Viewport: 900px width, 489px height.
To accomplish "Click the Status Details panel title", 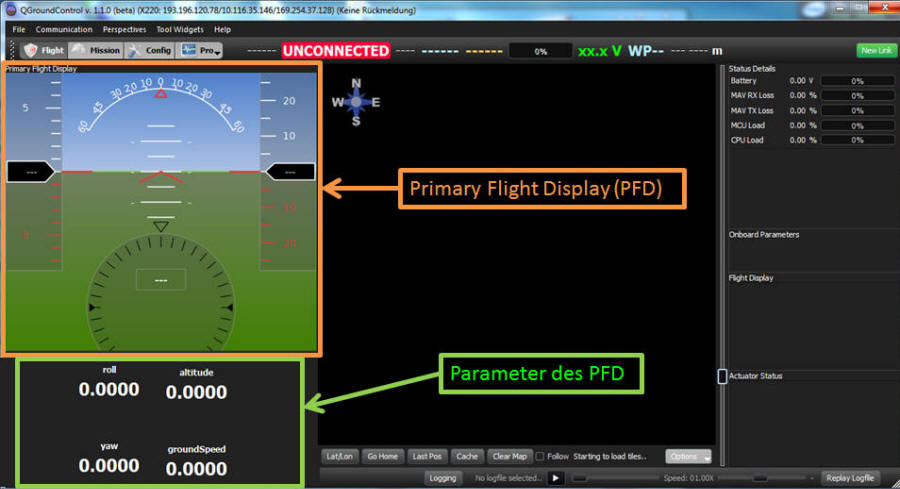I will (752, 68).
